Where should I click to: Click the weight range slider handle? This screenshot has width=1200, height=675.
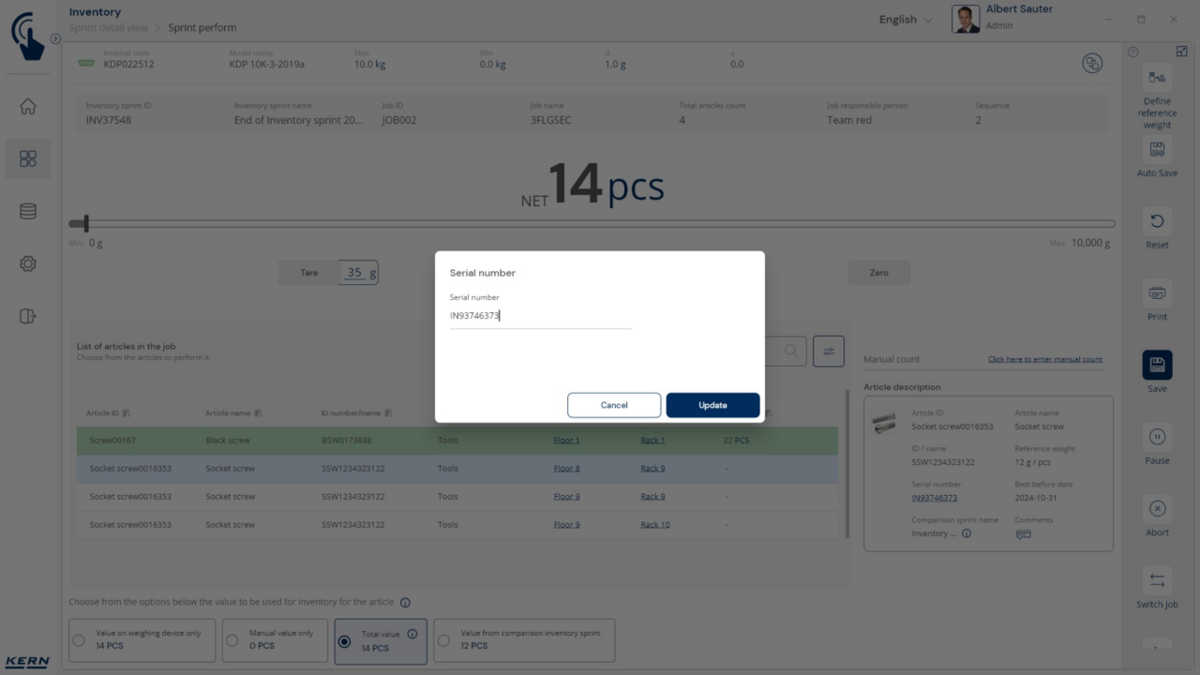click(x=86, y=223)
